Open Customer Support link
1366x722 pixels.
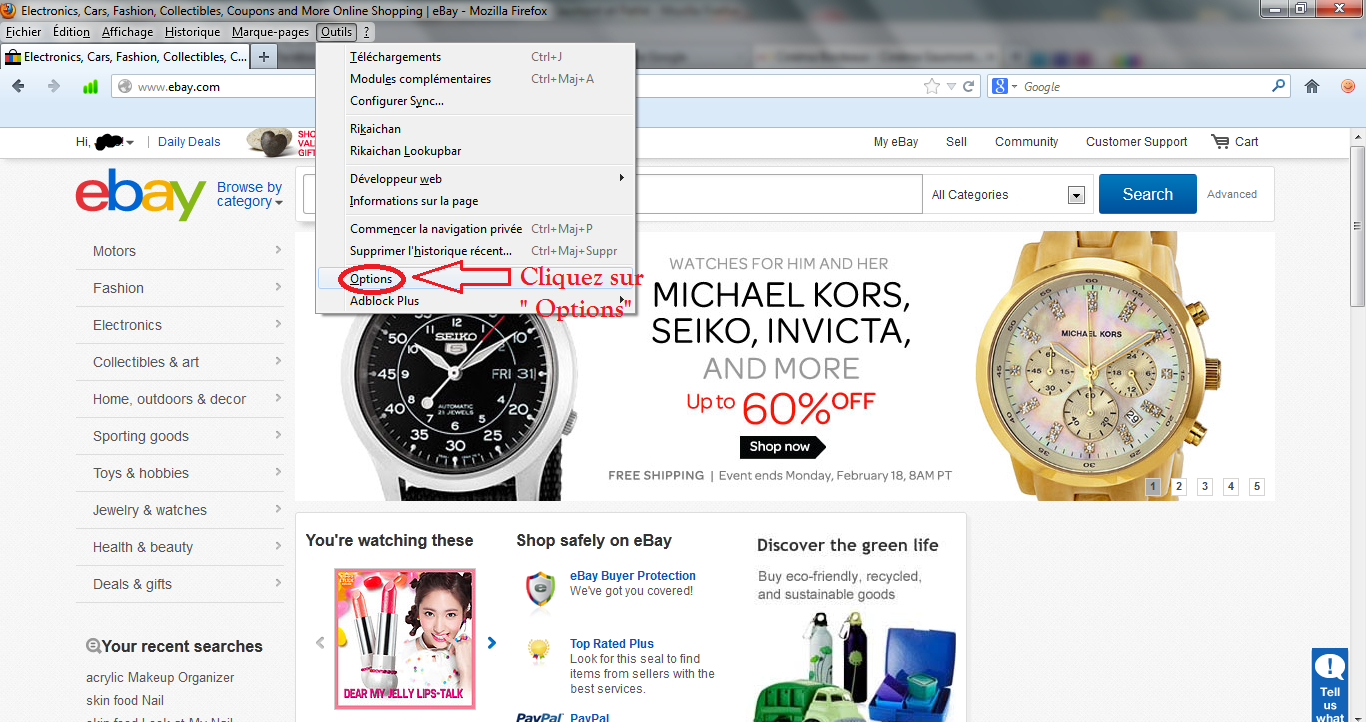tap(1137, 142)
